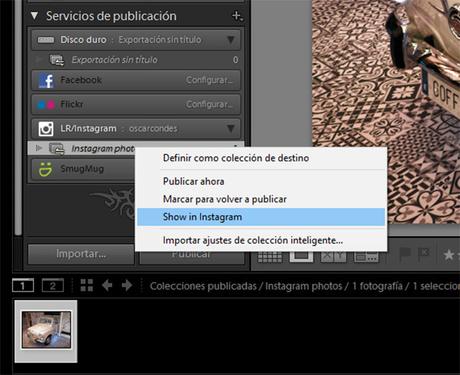Click filmstrip grid view icon
This screenshot has height=375, width=460.
[87, 285]
